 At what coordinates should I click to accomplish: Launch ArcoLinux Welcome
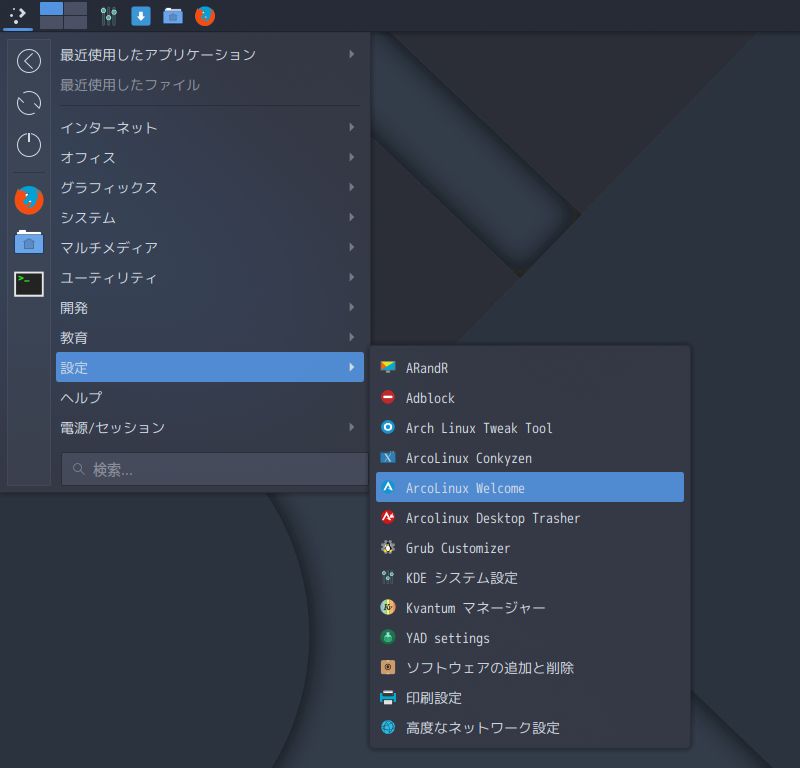(530, 487)
